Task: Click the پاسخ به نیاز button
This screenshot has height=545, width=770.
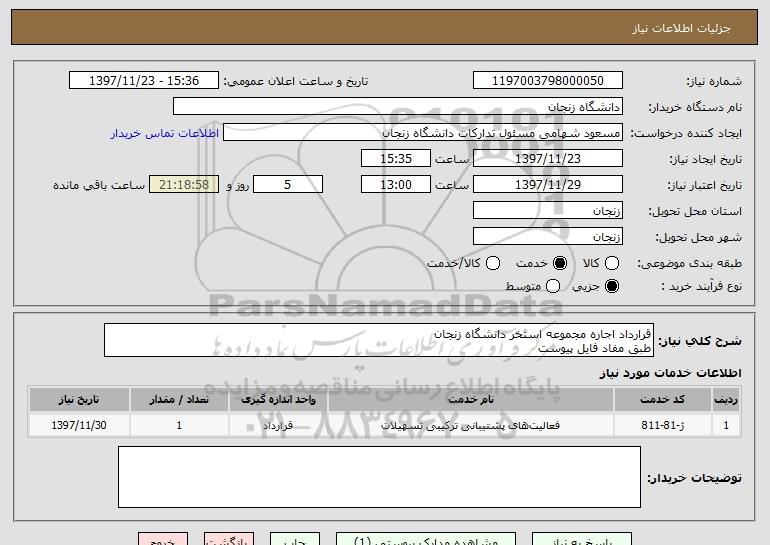Action: click(582, 539)
